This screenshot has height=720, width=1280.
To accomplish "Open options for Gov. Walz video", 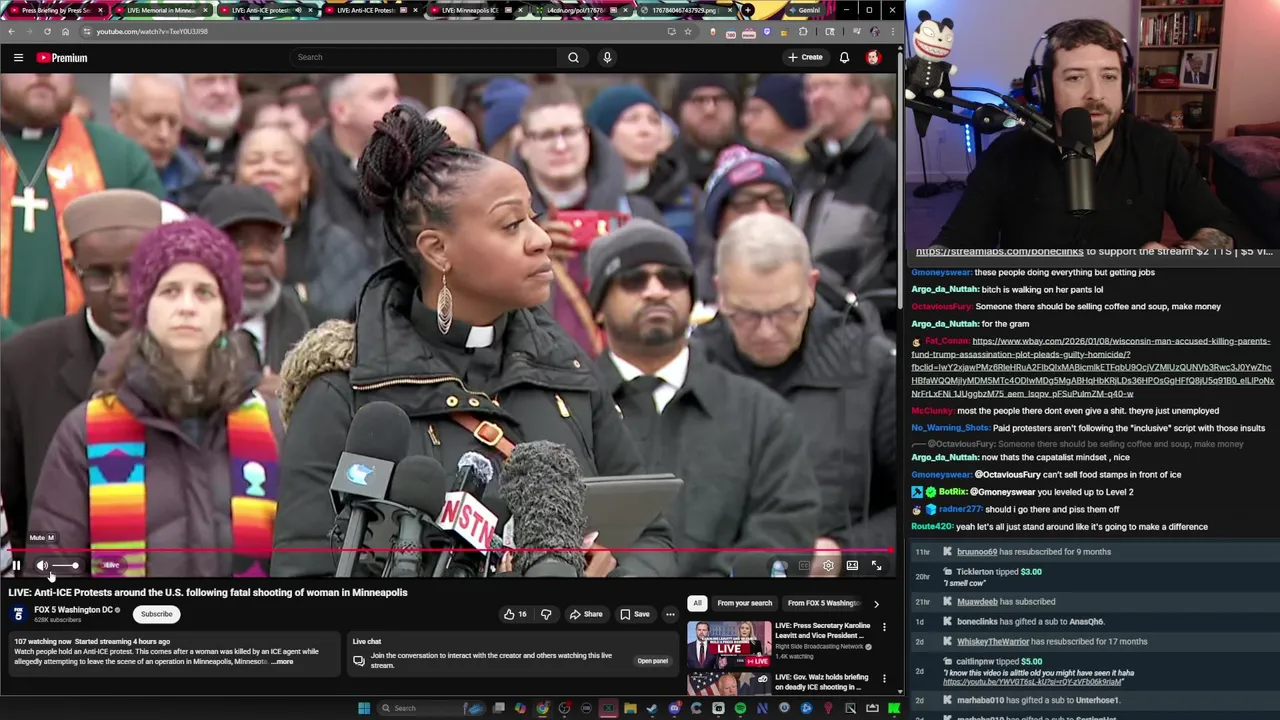I will (884, 678).
